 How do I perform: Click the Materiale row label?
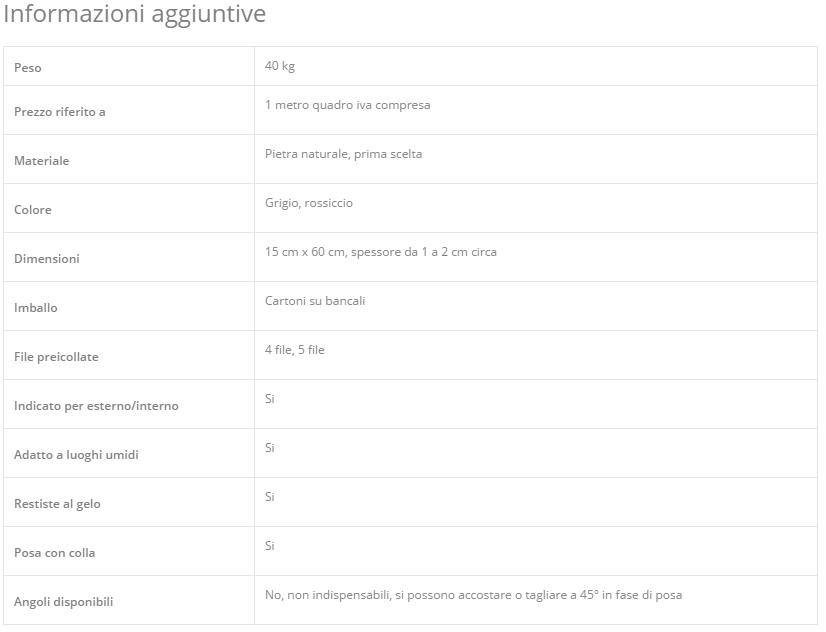(x=42, y=161)
